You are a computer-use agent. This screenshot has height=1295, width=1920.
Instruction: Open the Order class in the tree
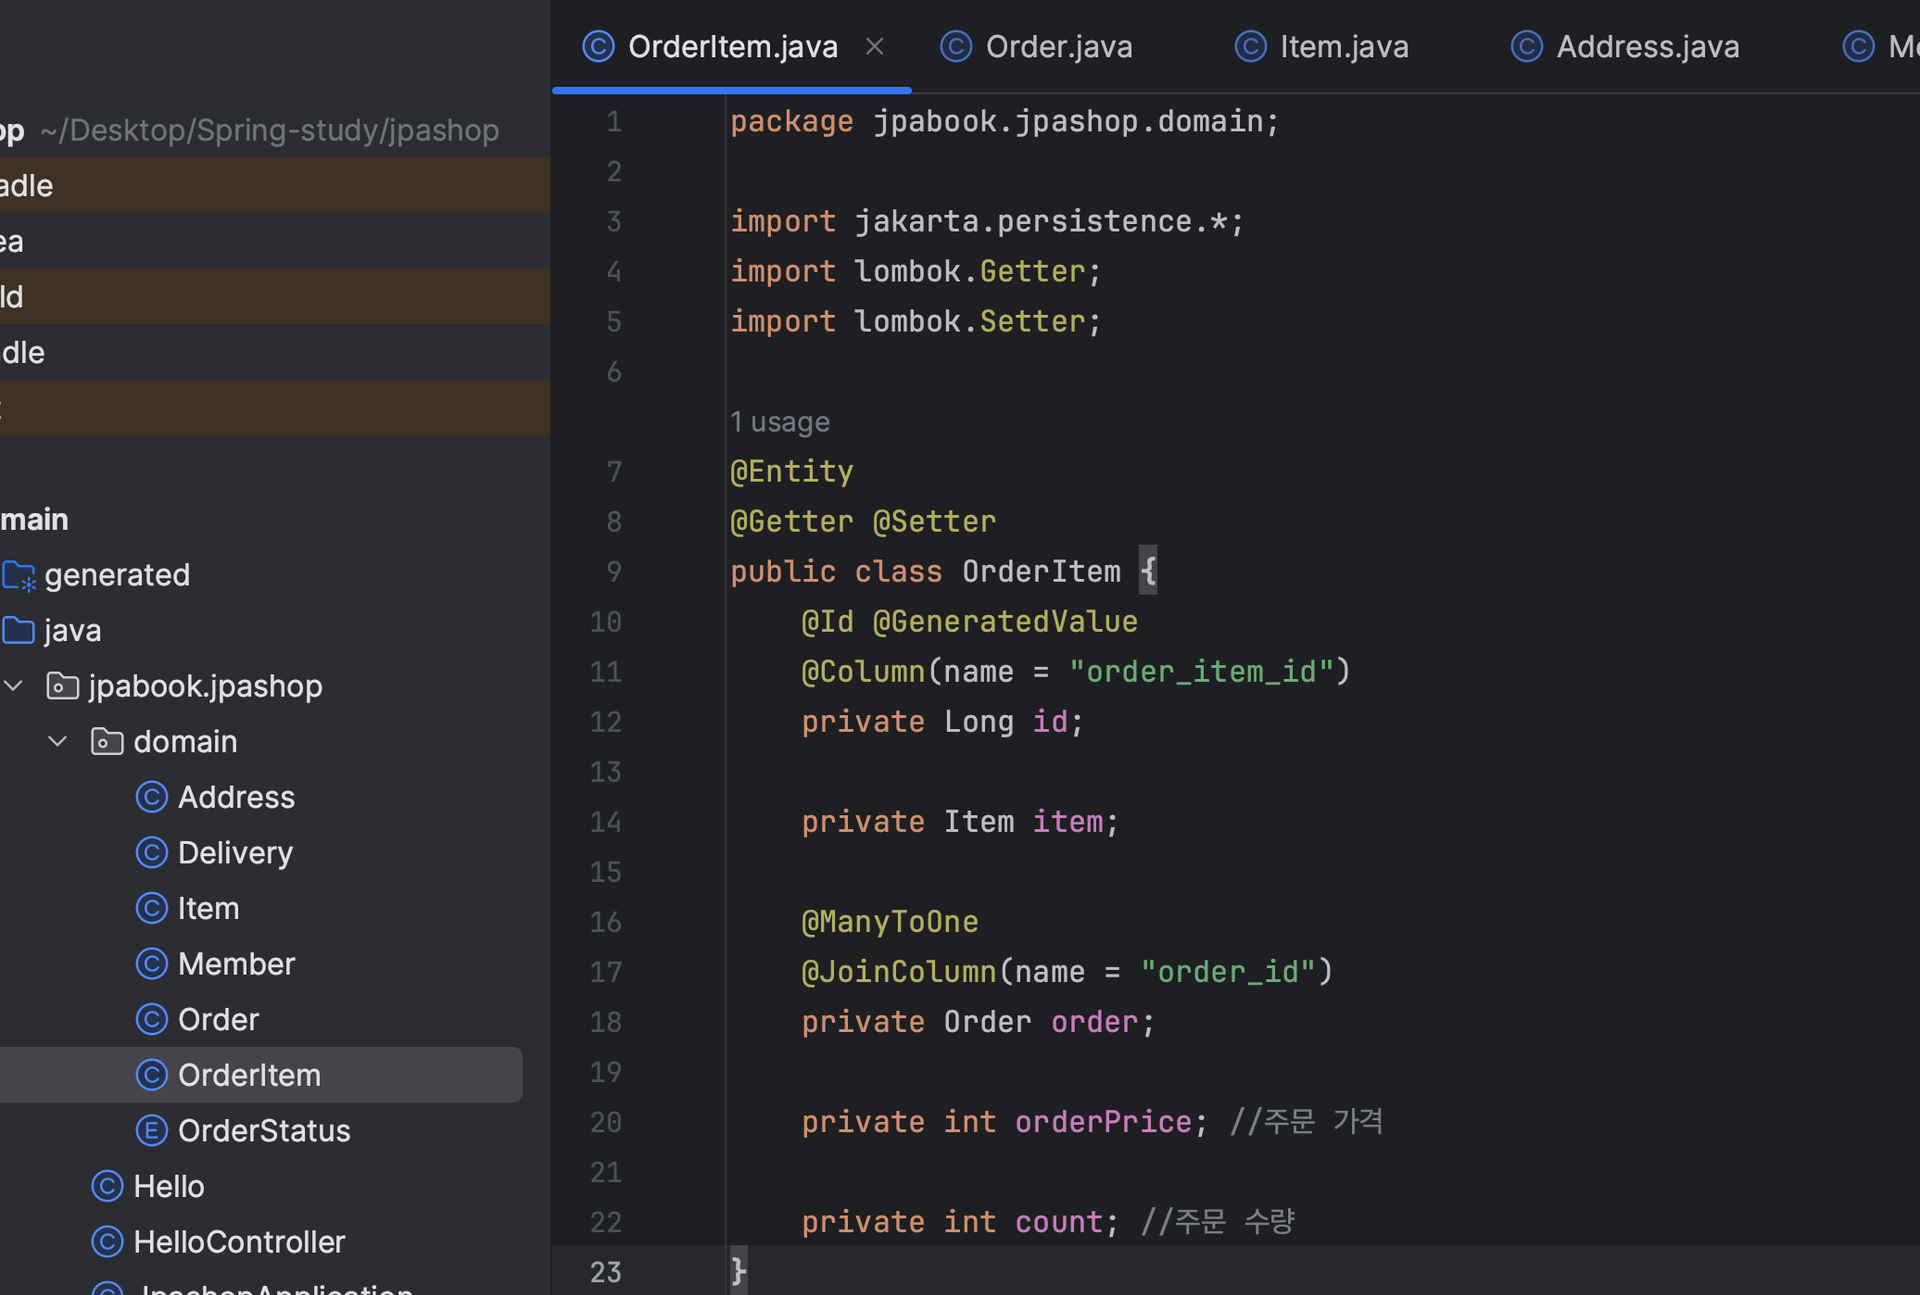click(x=218, y=1019)
